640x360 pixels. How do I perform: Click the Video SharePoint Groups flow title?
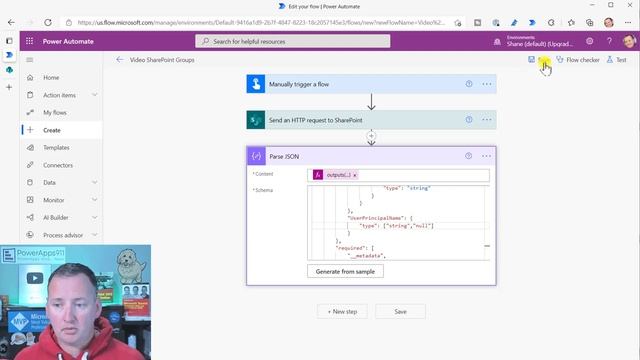(162, 60)
